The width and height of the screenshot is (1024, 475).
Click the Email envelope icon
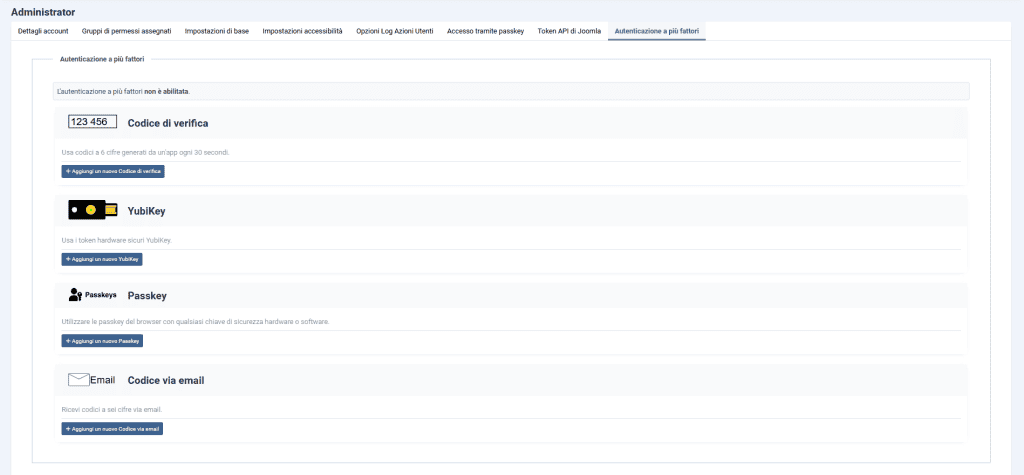tap(92, 380)
